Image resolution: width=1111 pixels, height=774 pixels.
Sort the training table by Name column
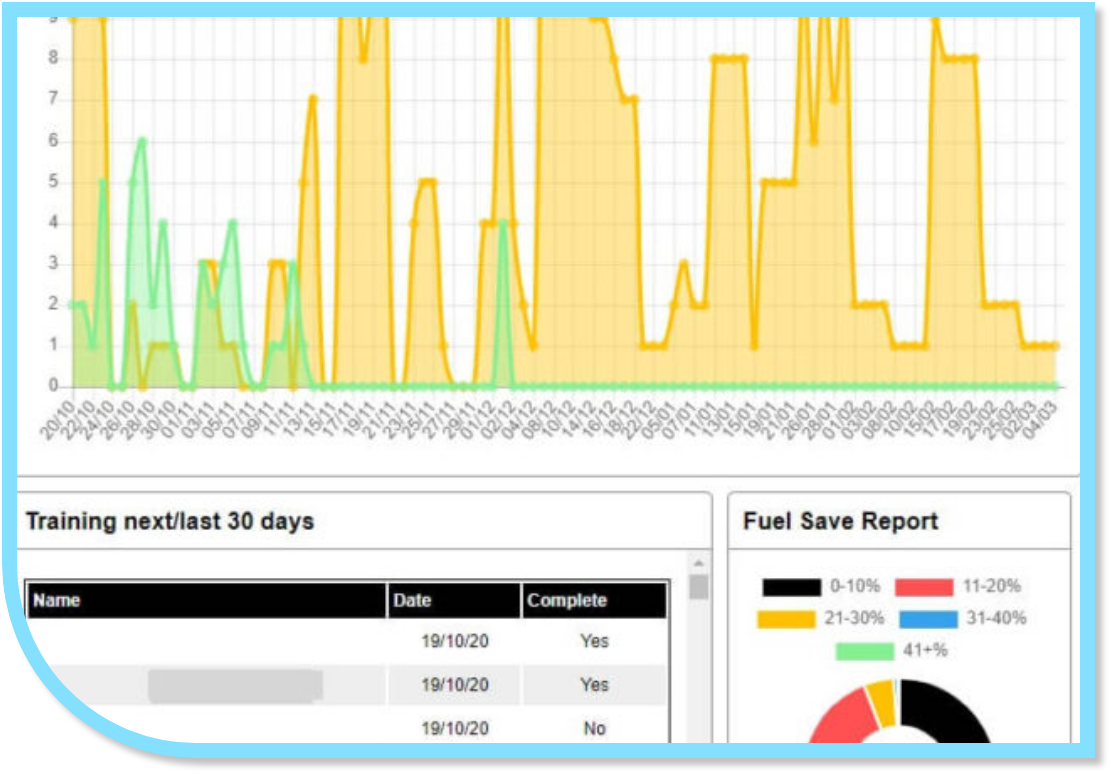(206, 600)
